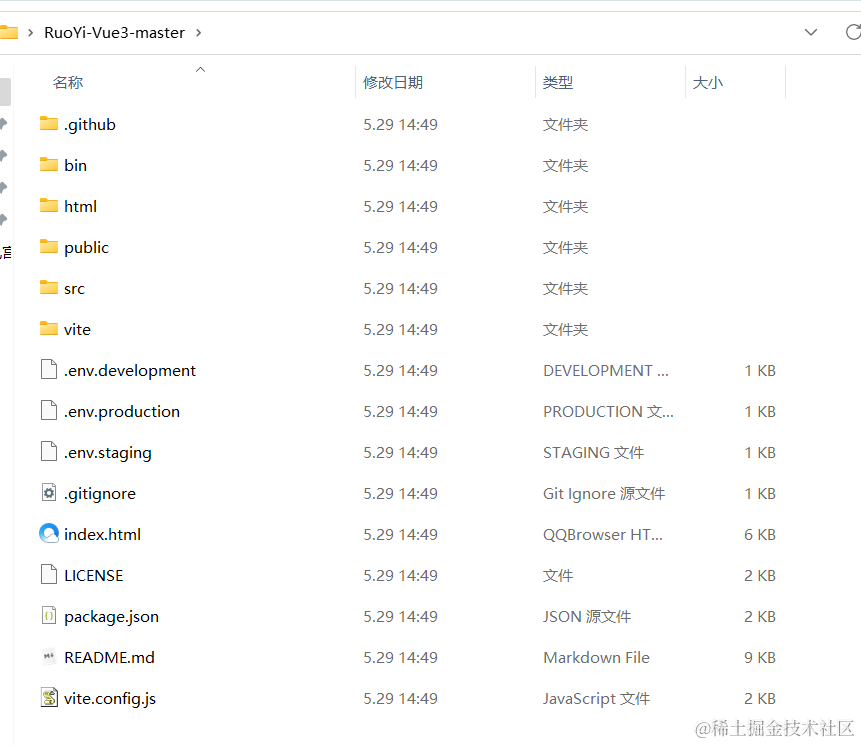
Task: Click the LICENSE blank file icon
Action: point(49,575)
